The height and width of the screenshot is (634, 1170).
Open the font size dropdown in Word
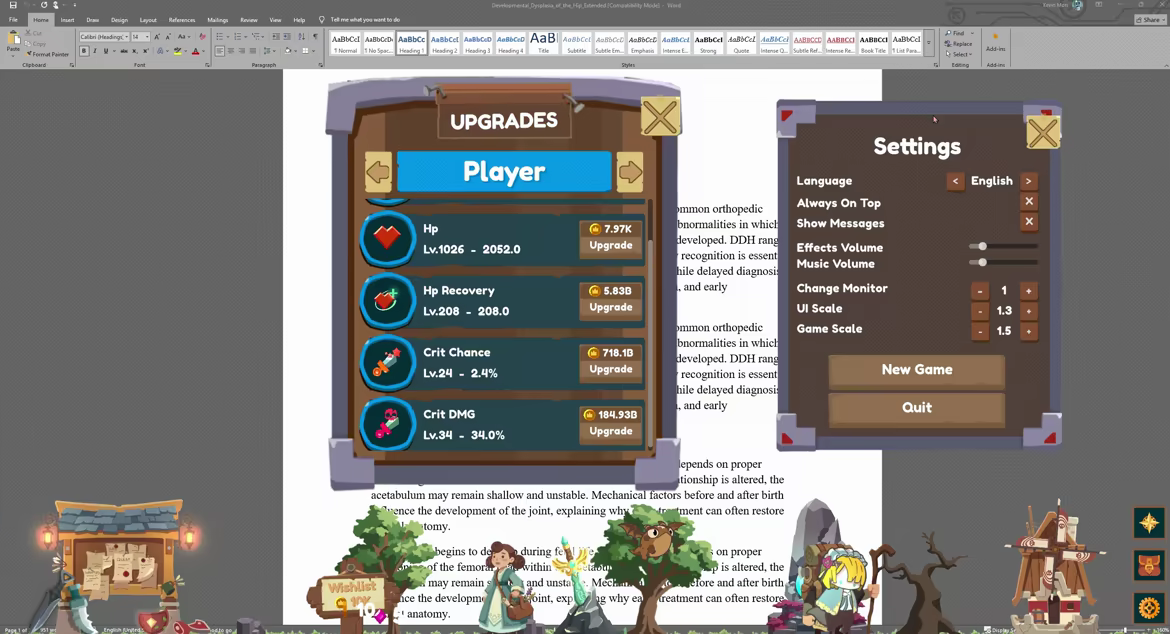(147, 37)
